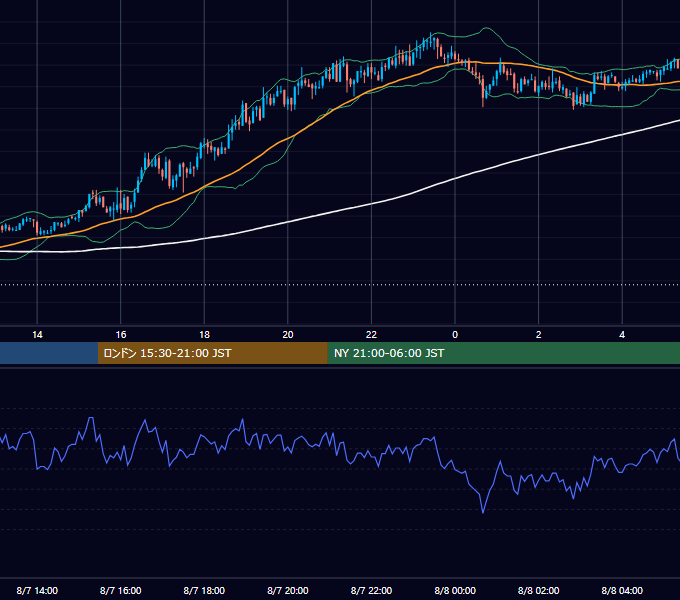680x600 pixels.
Task: Click the "8/7 16:00" date label
Action: tap(121, 590)
